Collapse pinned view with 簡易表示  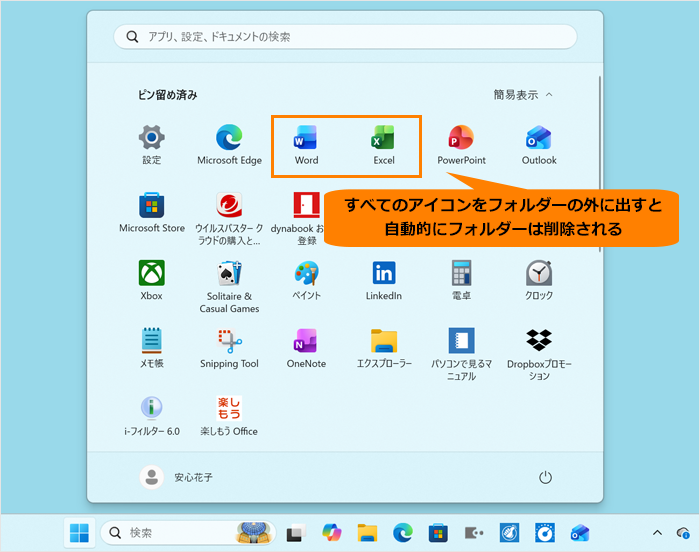pyautogui.click(x=523, y=95)
